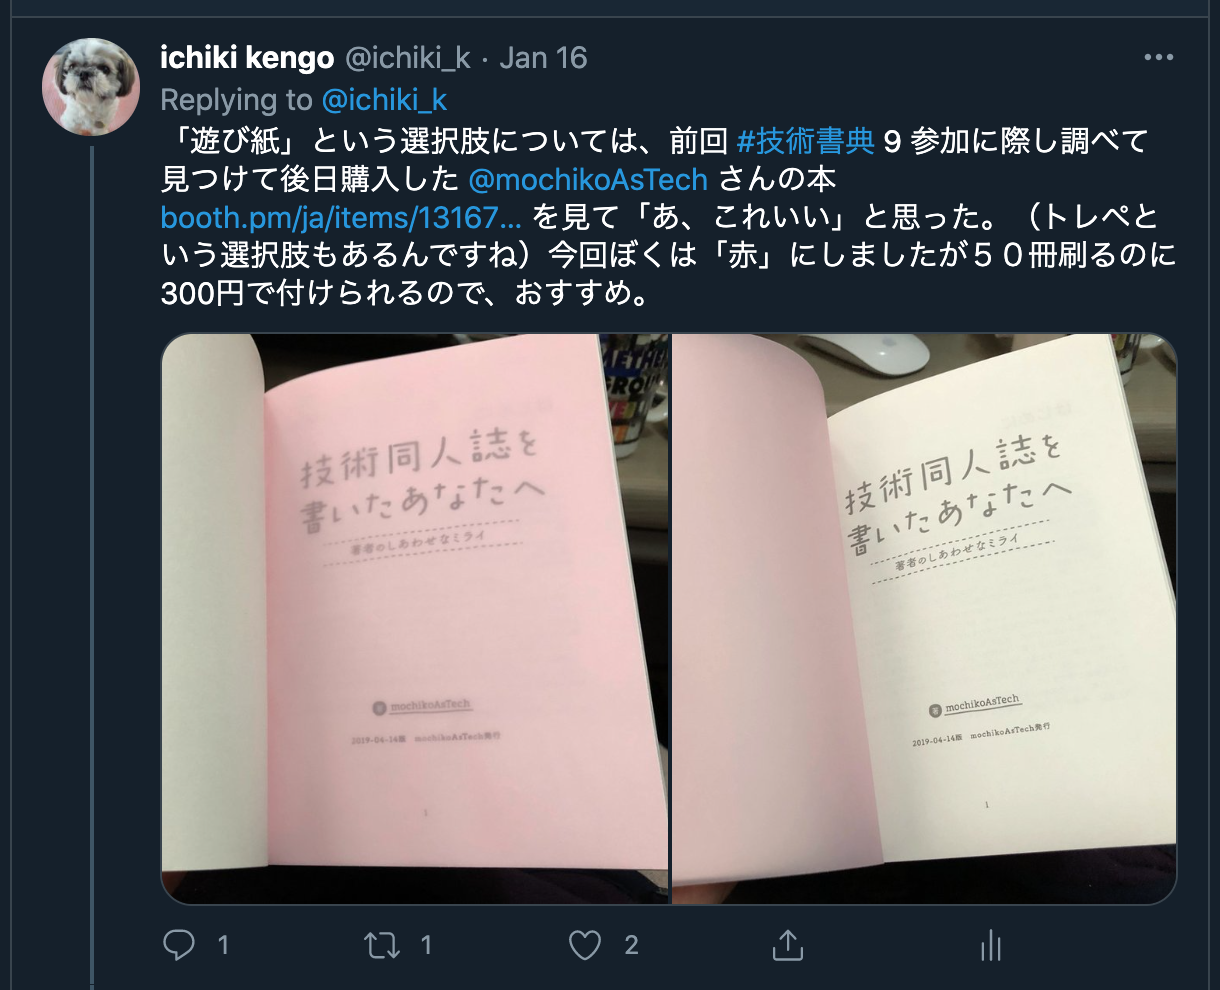Click the retweet count number 1
The image size is (1220, 990).
[x=426, y=945]
